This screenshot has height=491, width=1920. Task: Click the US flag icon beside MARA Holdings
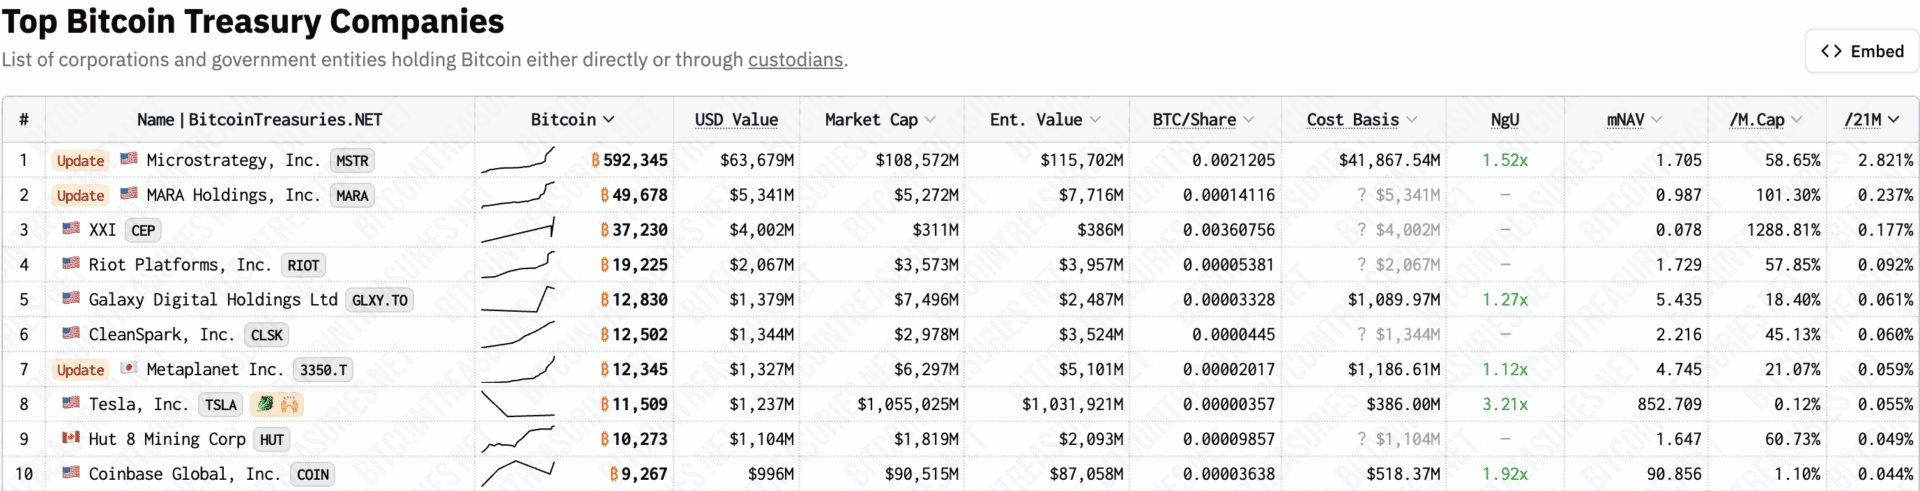pos(129,193)
